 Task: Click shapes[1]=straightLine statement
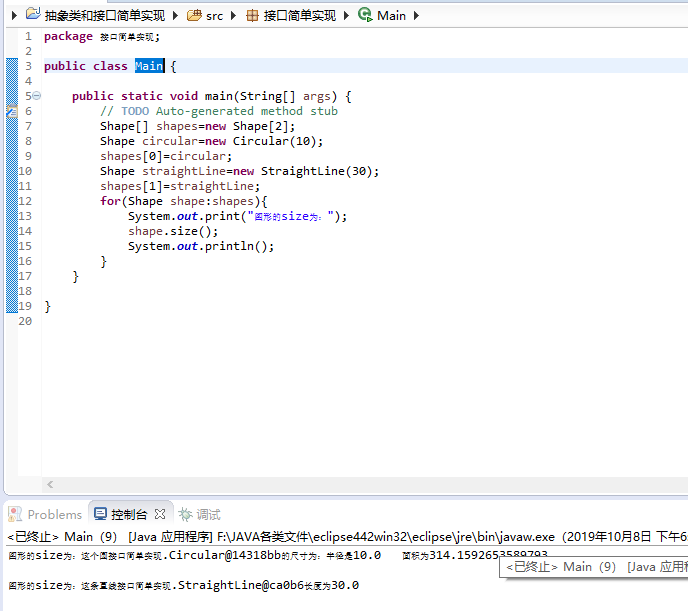click(x=180, y=186)
